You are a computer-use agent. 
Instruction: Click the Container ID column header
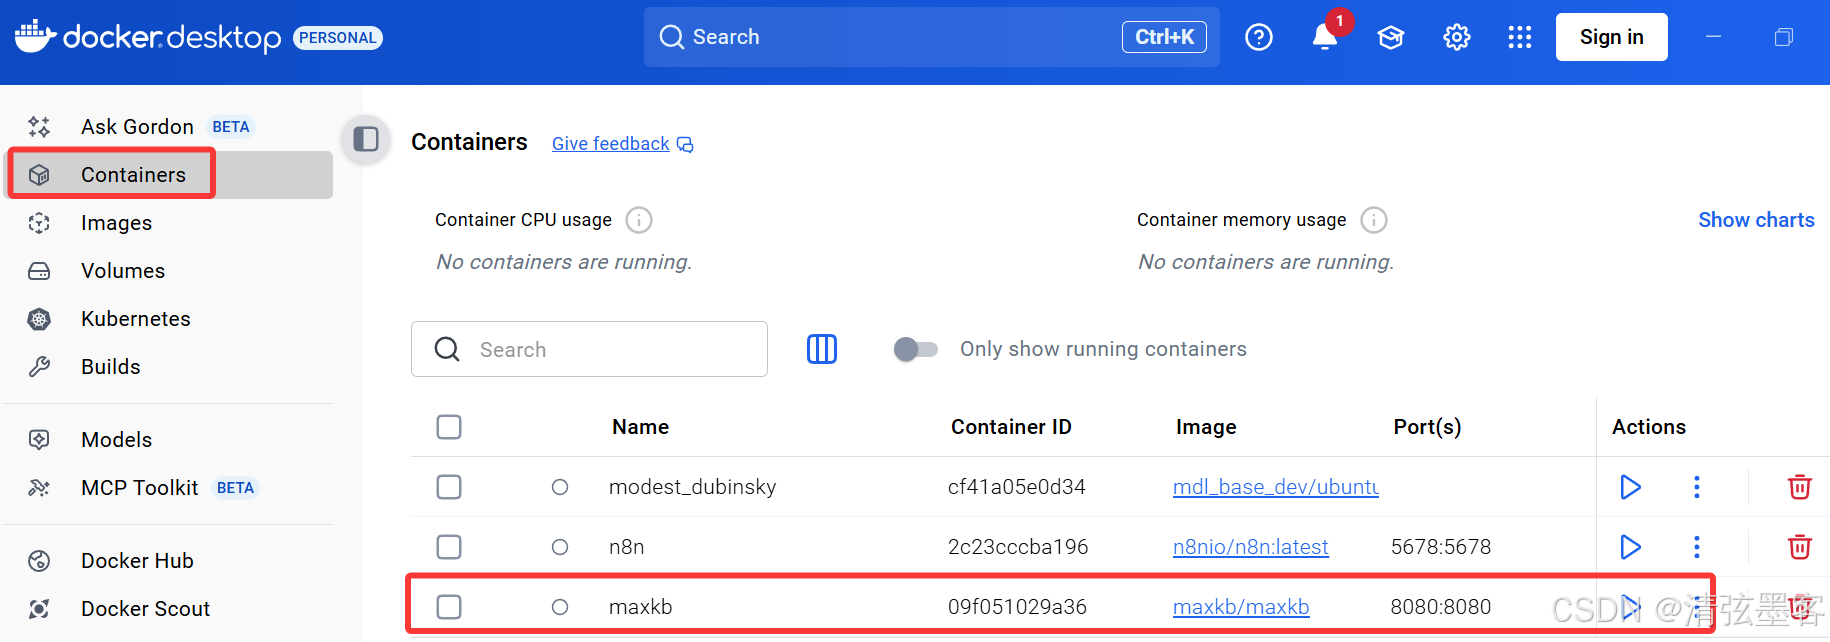pyautogui.click(x=1011, y=427)
